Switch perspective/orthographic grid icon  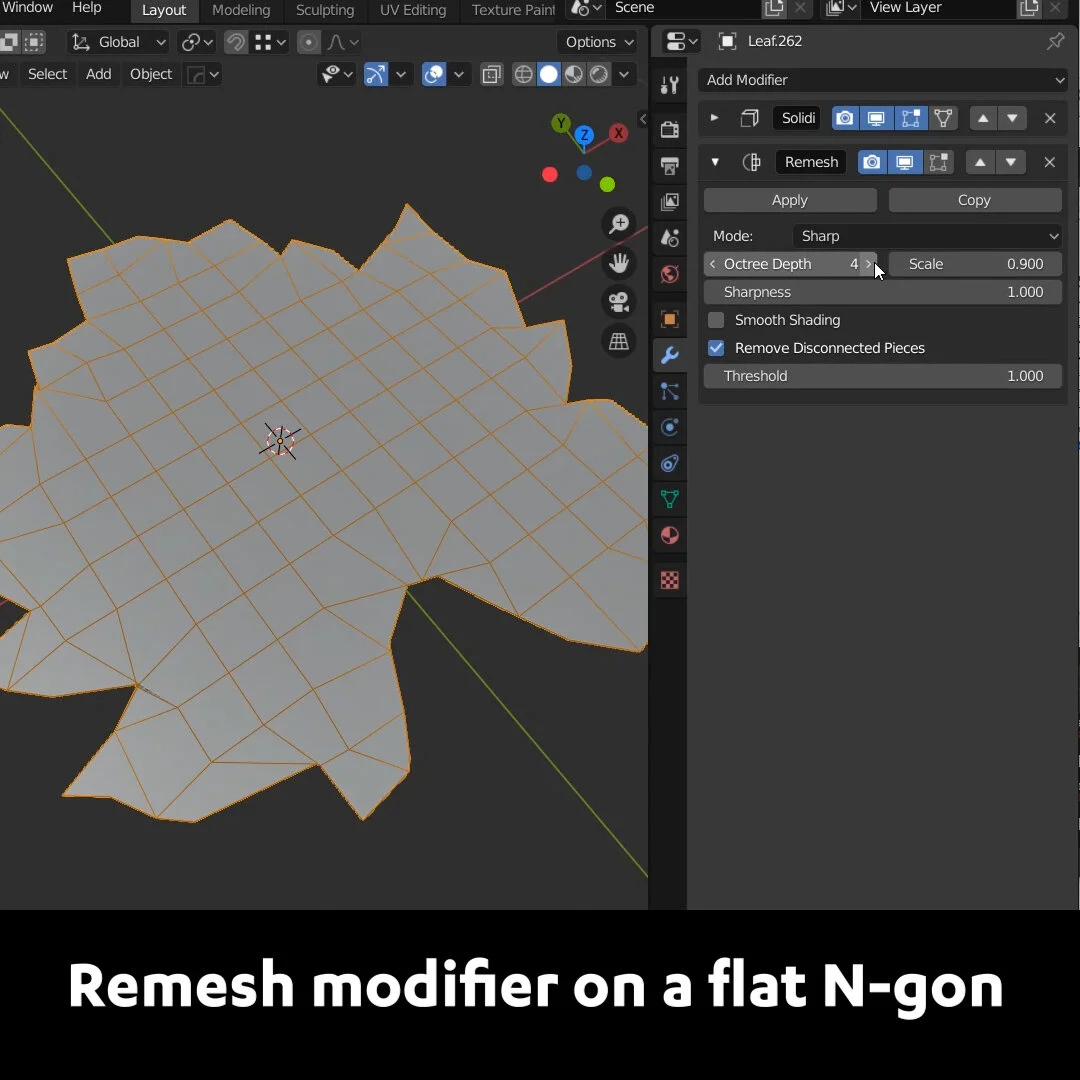(619, 341)
